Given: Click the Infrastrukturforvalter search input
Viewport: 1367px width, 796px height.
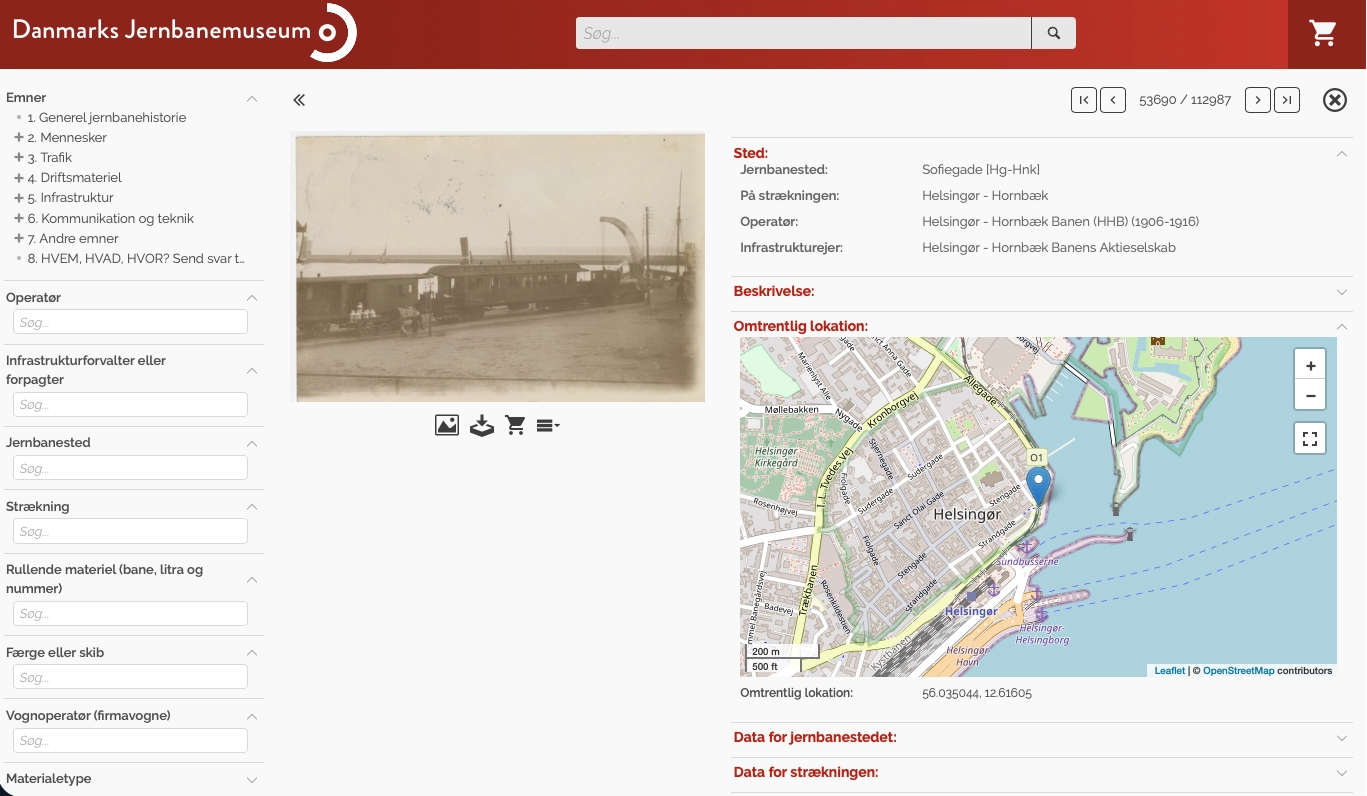Looking at the screenshot, I should tap(130, 405).
